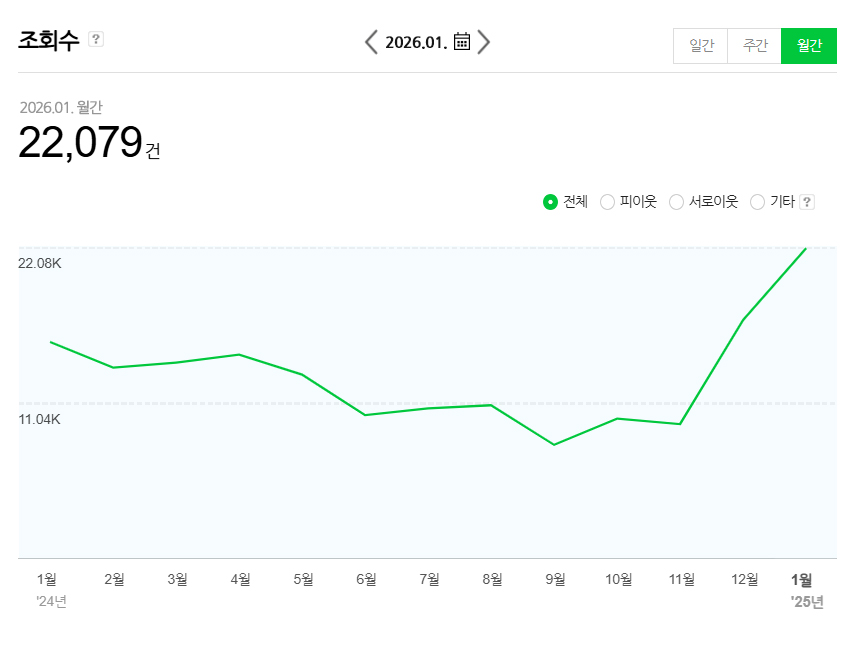Image resolution: width=862 pixels, height=646 pixels.
Task: Go to next month with right chevron
Action: point(484,42)
